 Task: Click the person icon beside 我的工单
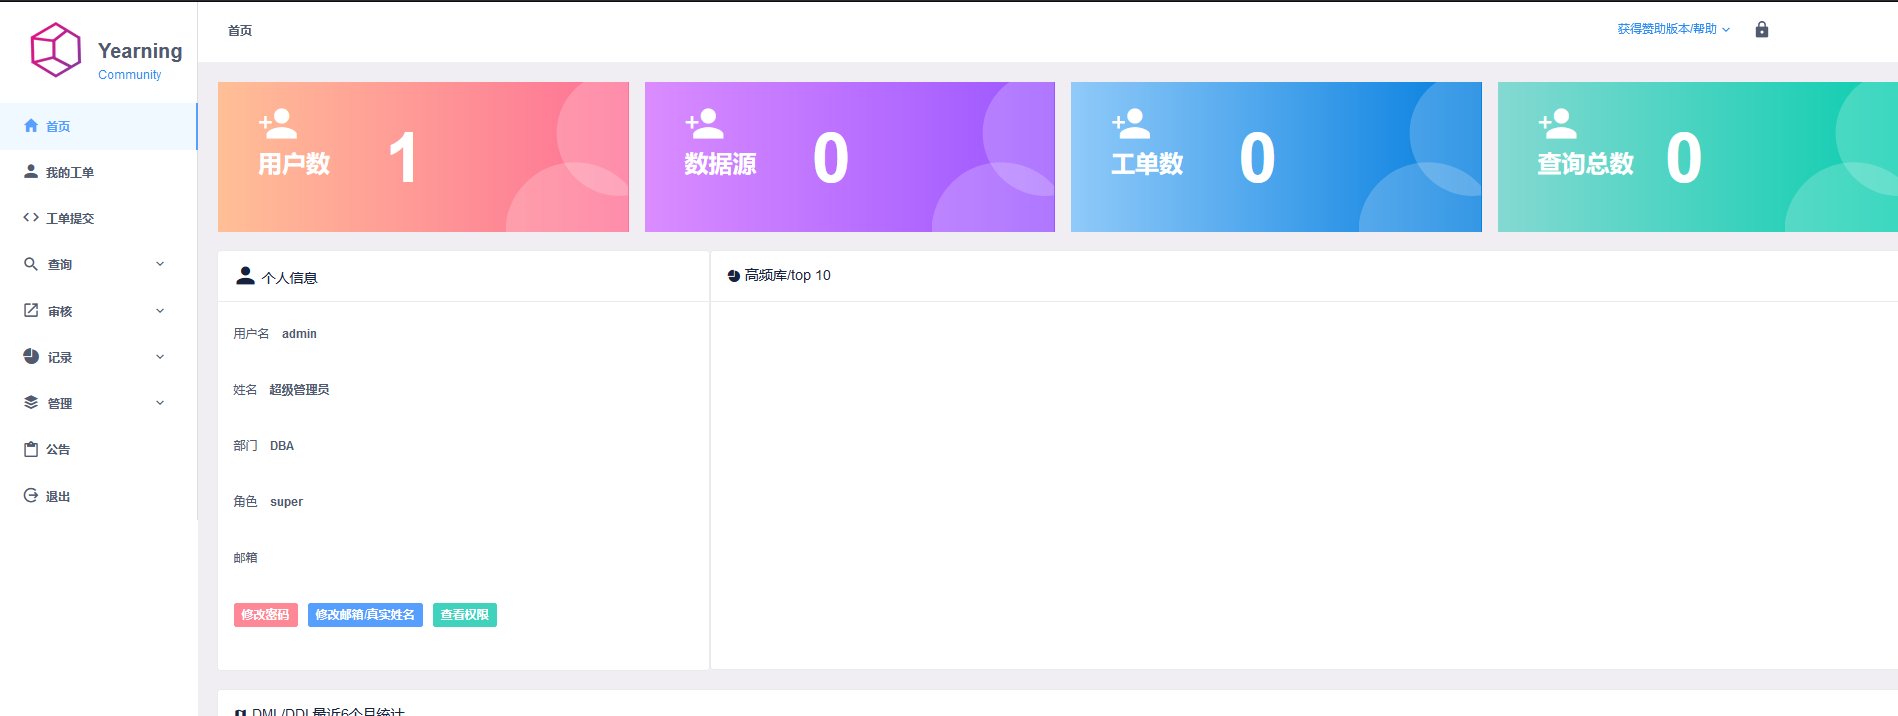pyautogui.click(x=31, y=172)
